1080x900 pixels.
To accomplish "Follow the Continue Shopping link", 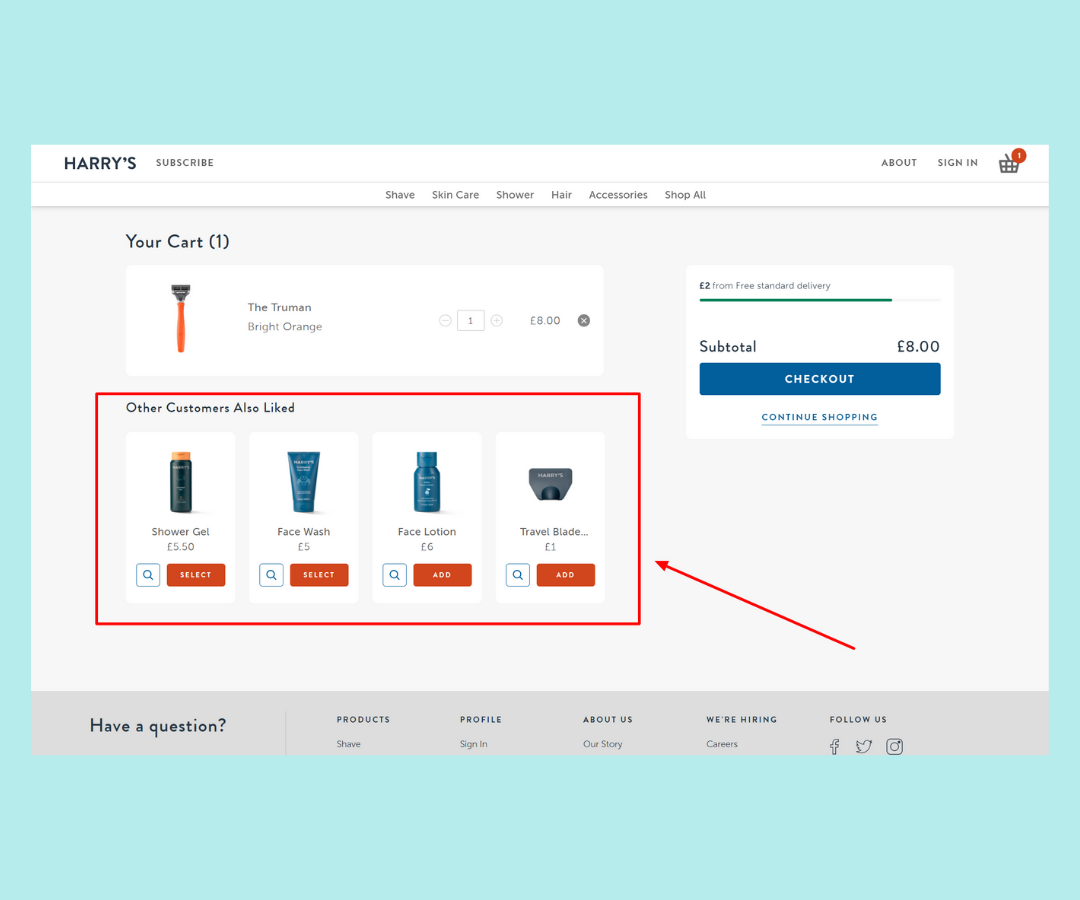I will (x=819, y=417).
